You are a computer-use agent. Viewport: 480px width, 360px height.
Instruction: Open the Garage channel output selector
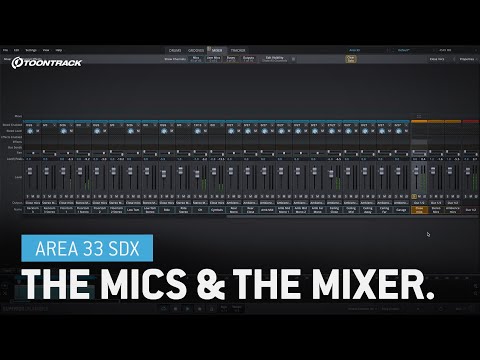click(x=401, y=203)
